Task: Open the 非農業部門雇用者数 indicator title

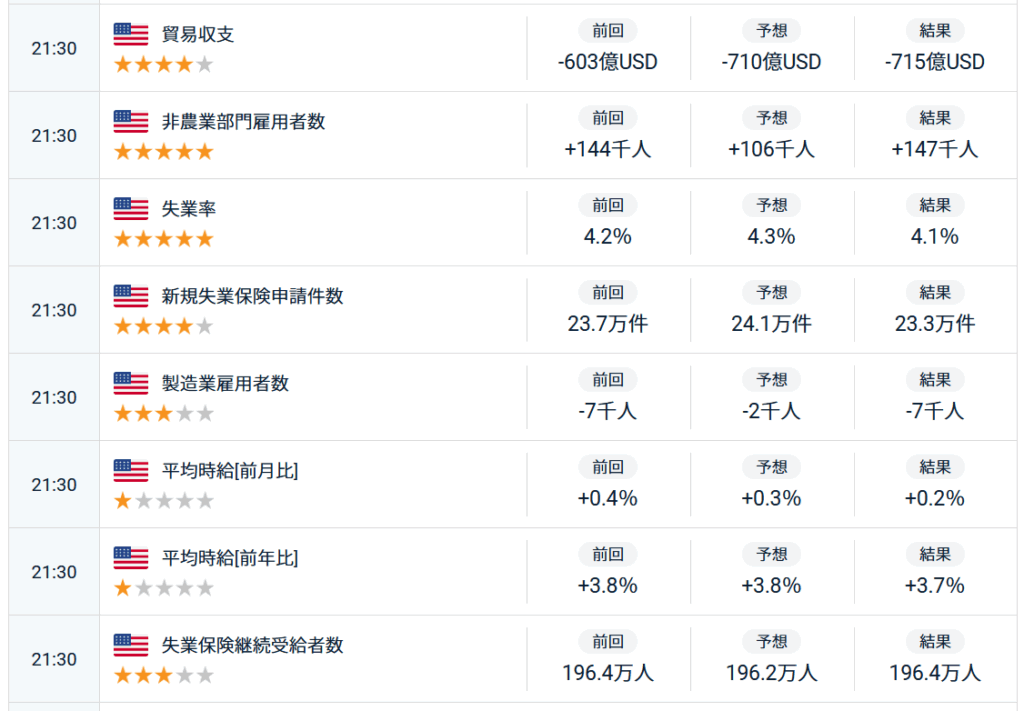Action: point(243,122)
